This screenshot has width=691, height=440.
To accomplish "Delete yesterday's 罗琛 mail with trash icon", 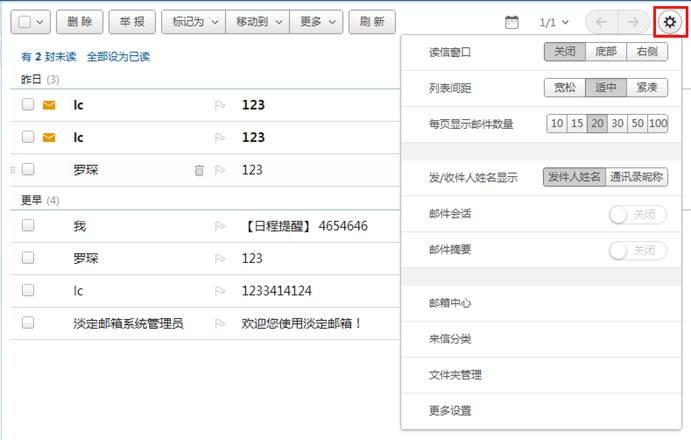I will (199, 170).
